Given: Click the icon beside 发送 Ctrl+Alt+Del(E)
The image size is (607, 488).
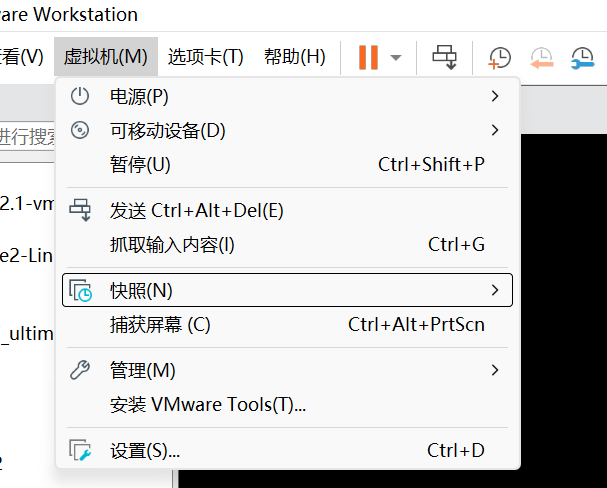Looking at the screenshot, I should [80, 210].
